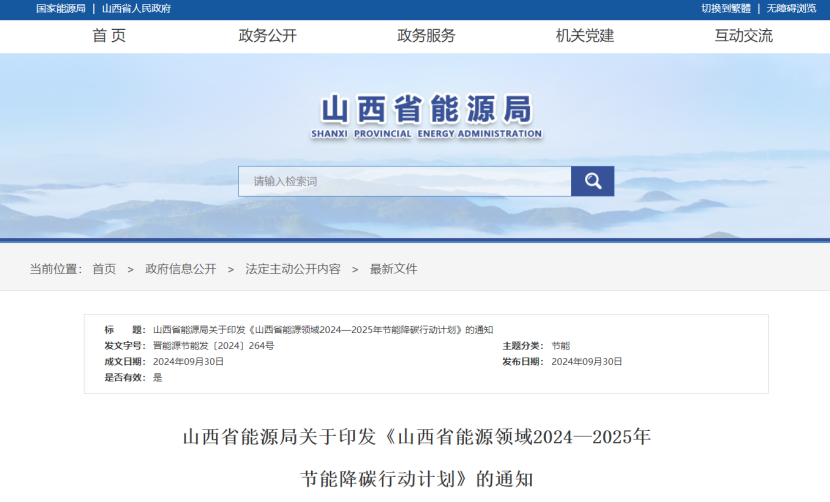Switch language via 切换到繁體
The width and height of the screenshot is (830, 502).
click(725, 8)
